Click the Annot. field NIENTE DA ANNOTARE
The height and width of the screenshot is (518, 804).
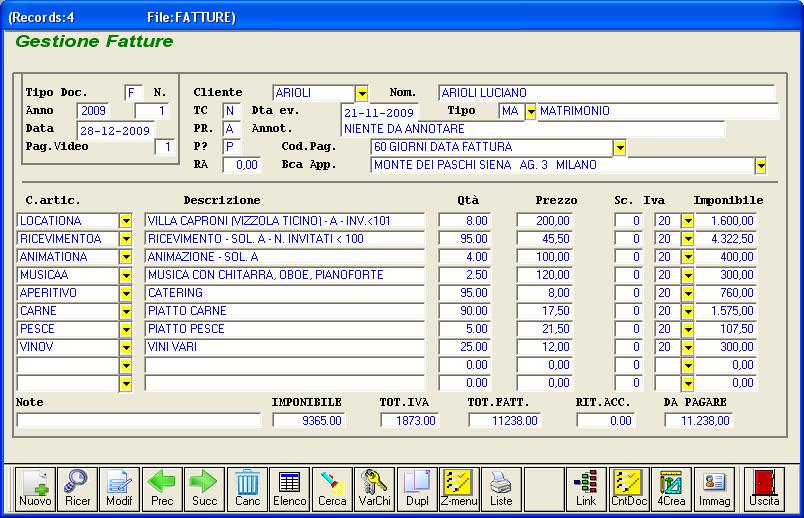coord(533,129)
